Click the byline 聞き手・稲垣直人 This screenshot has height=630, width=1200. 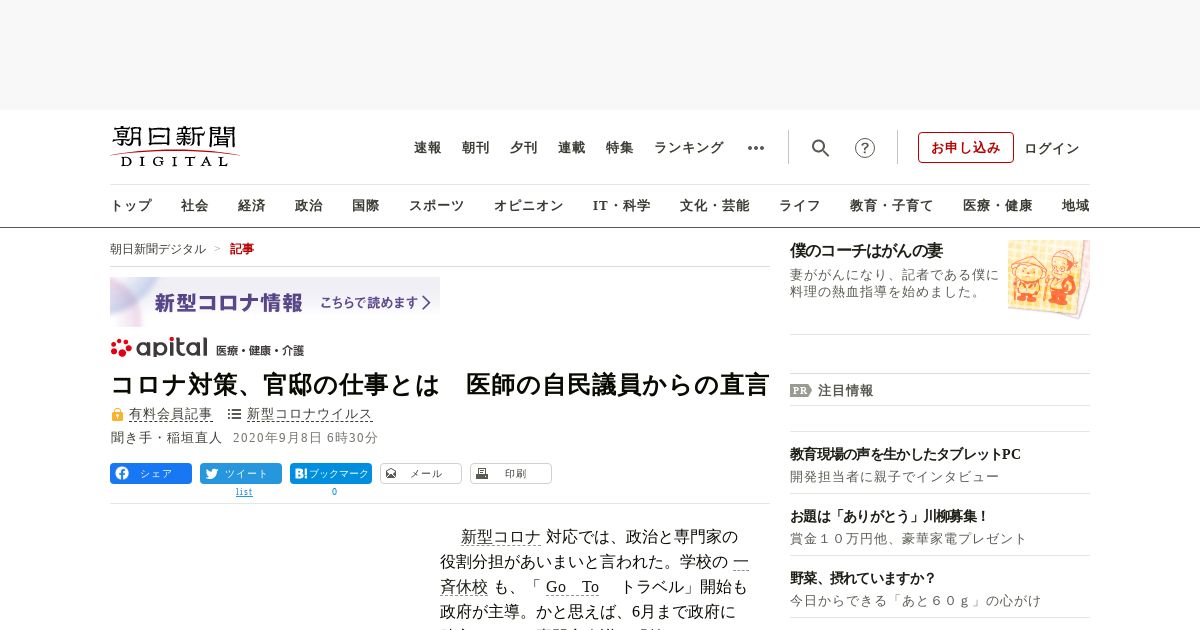click(x=166, y=438)
